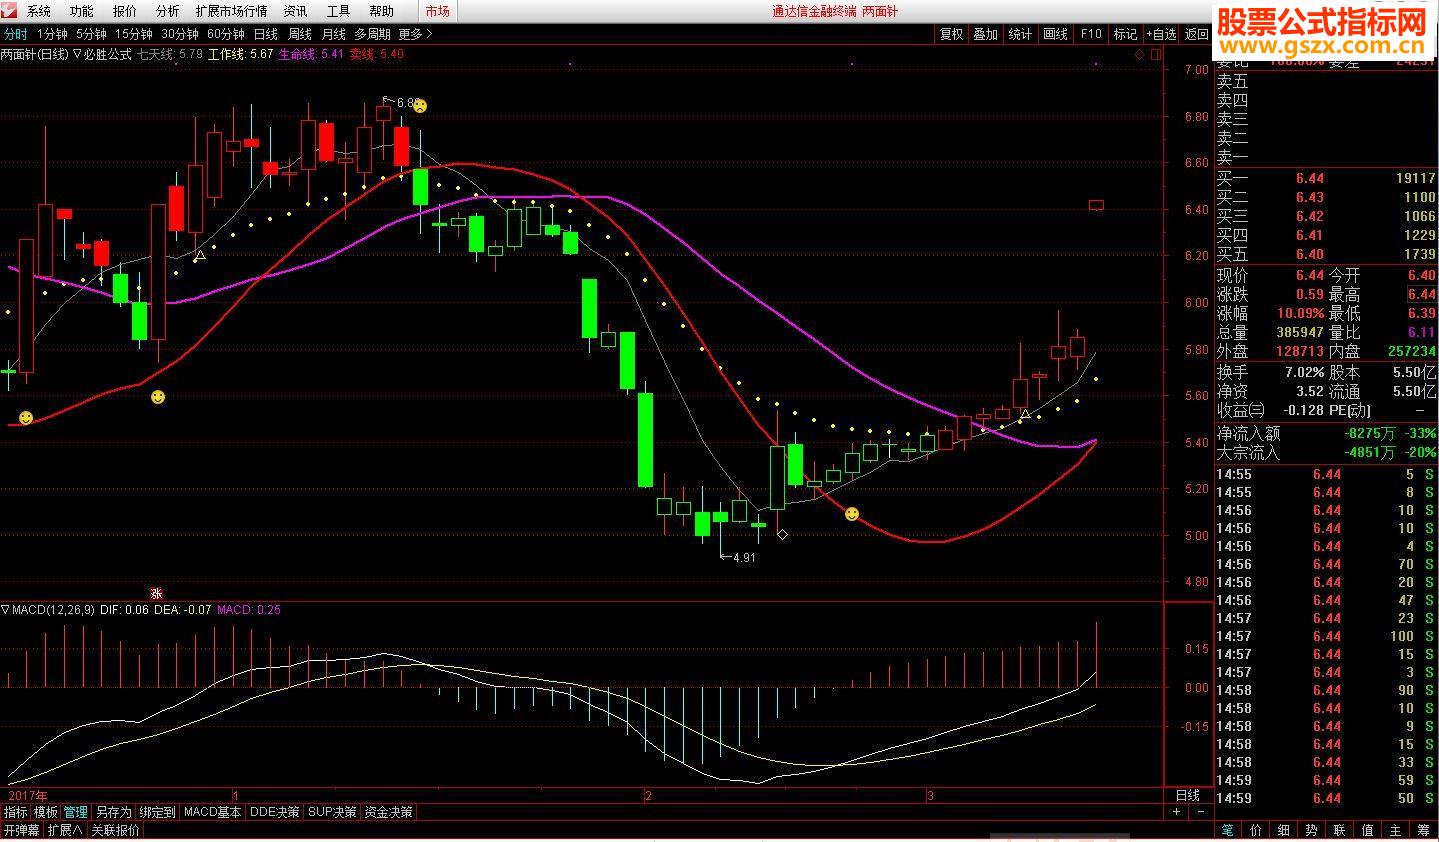
Task: Select the 值 value tab
Action: (1367, 830)
